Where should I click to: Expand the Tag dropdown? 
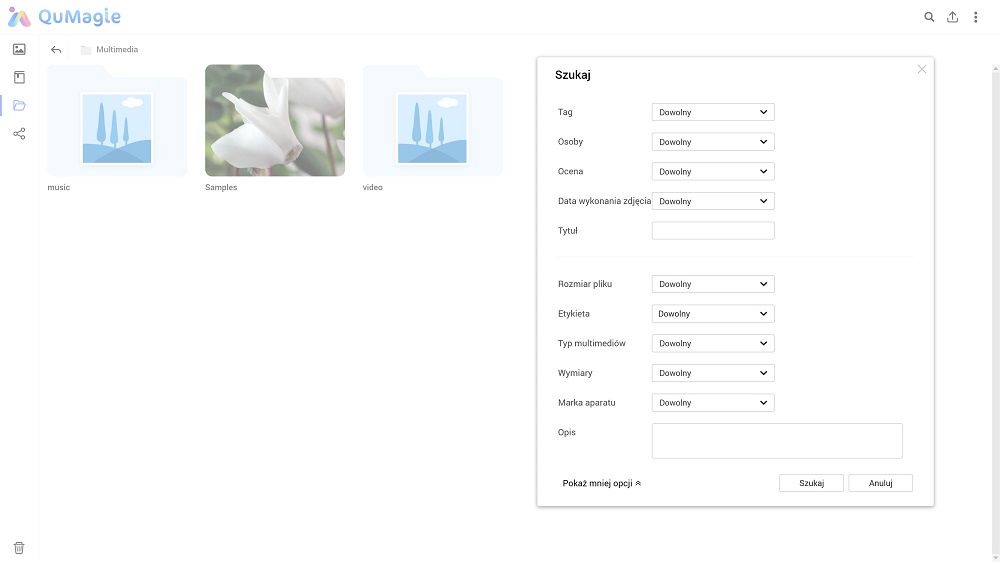click(x=713, y=112)
